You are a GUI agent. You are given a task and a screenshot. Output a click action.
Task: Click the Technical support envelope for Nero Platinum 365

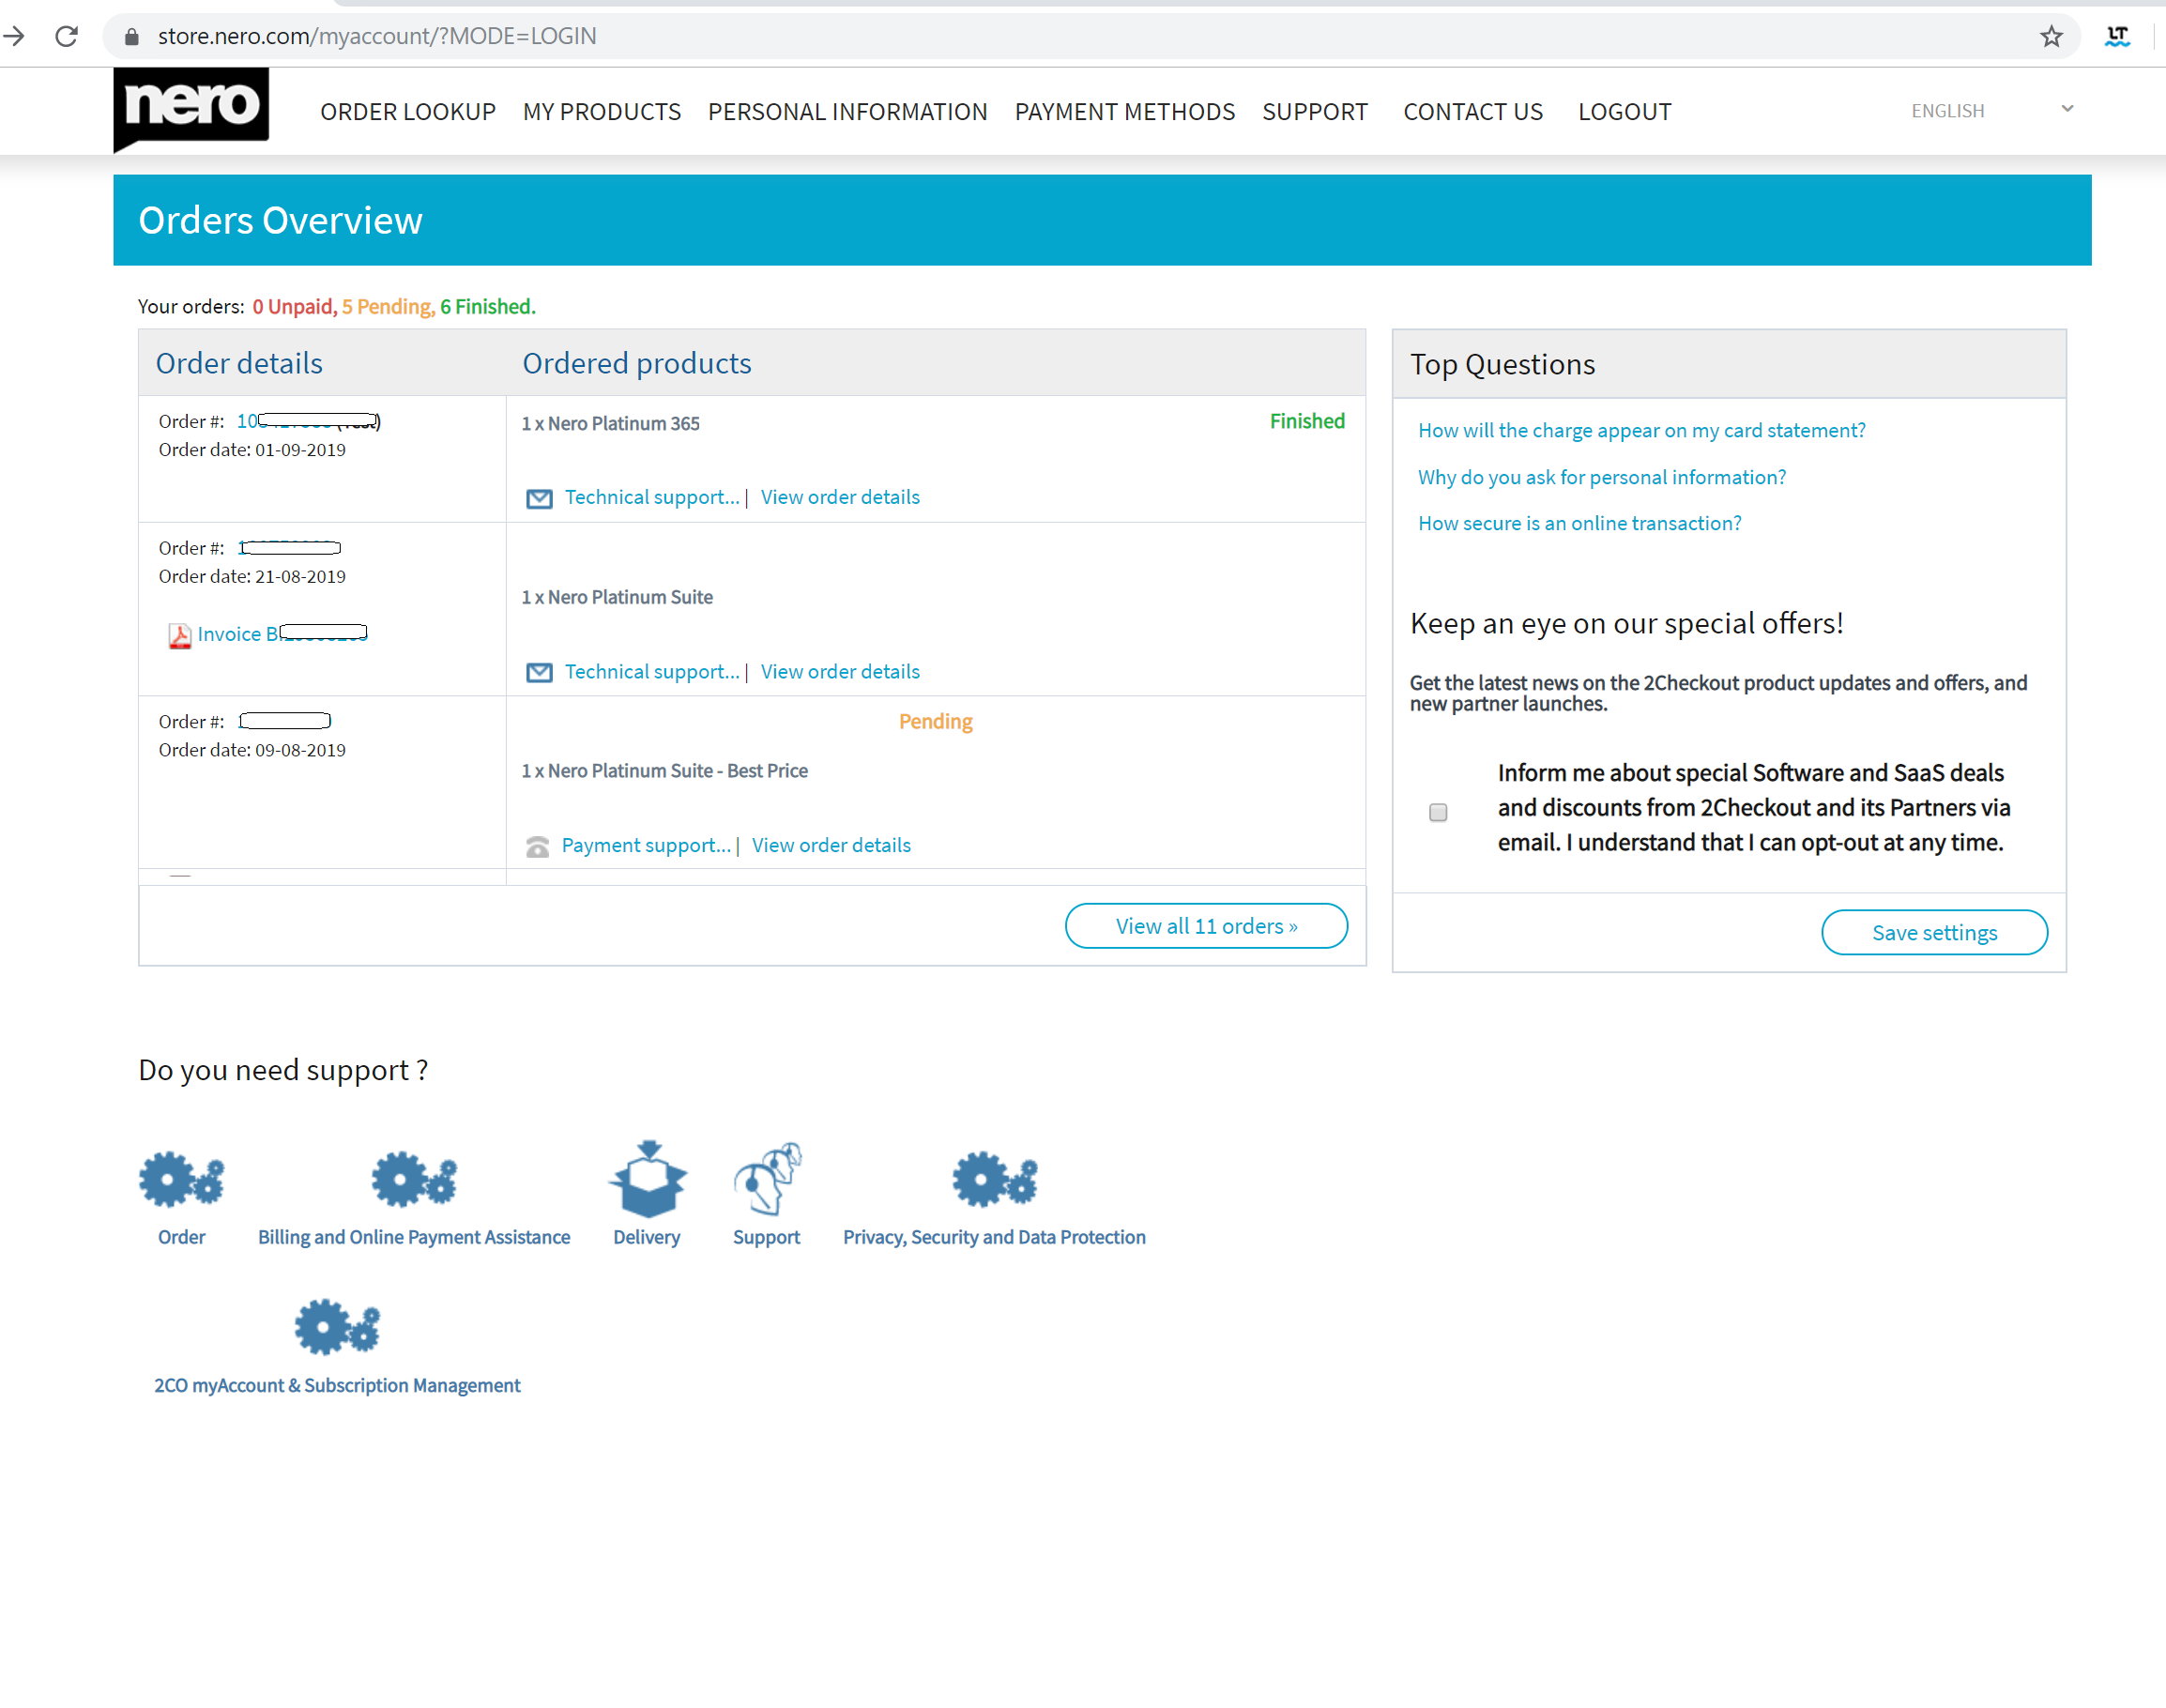pyautogui.click(x=538, y=497)
